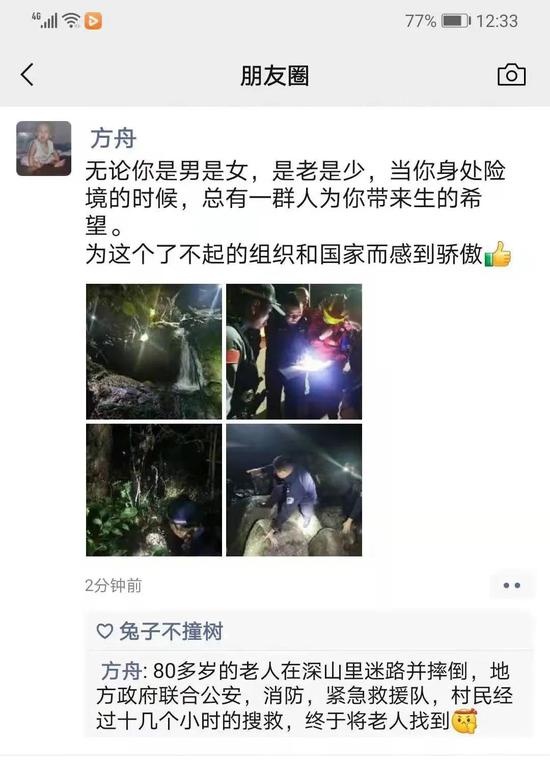Tap the heart like icon
Viewport: 550px width, 768px height.
tap(105, 631)
